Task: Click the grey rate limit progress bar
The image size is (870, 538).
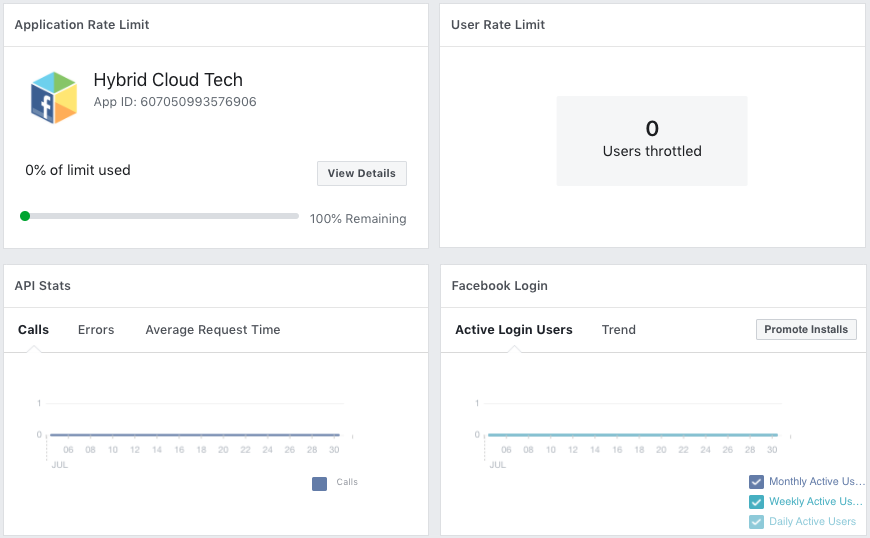Action: pyautogui.click(x=164, y=216)
